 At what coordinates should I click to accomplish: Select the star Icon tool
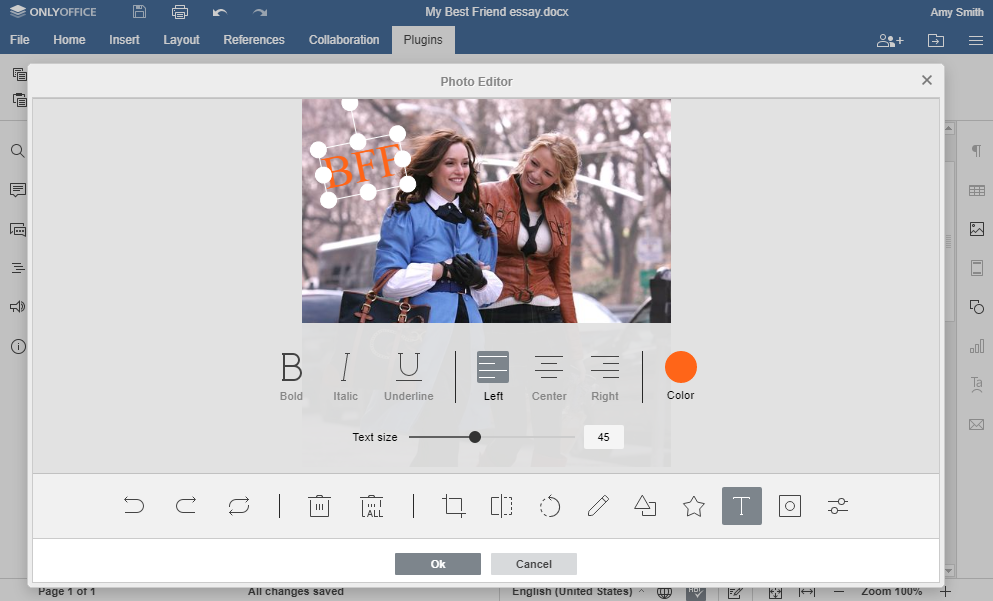tap(693, 505)
